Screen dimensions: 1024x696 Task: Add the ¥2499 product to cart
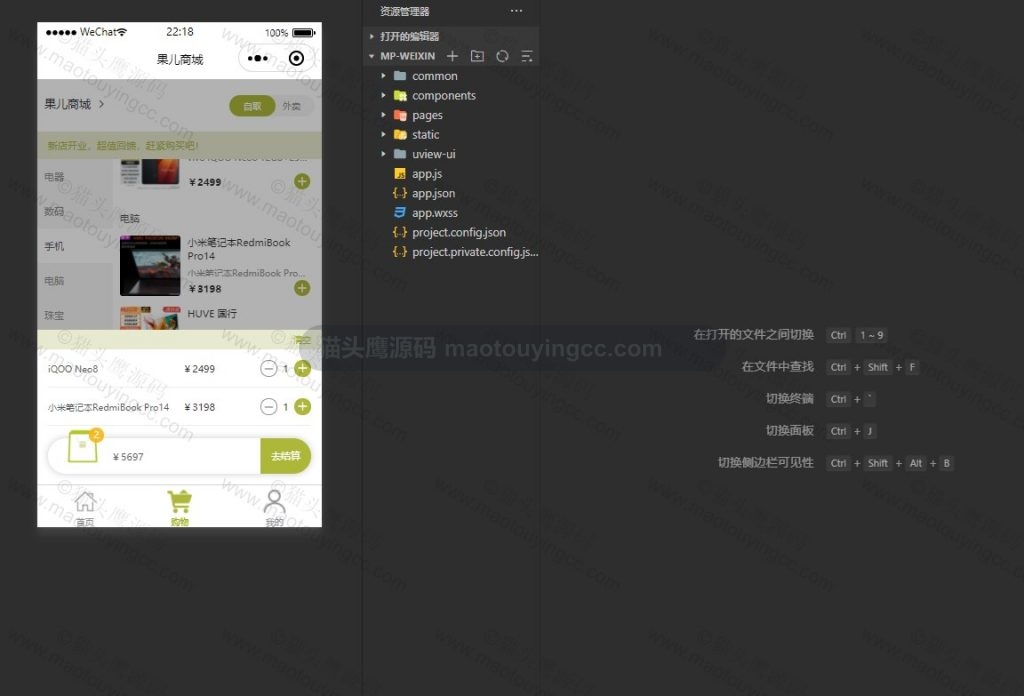[x=302, y=182]
